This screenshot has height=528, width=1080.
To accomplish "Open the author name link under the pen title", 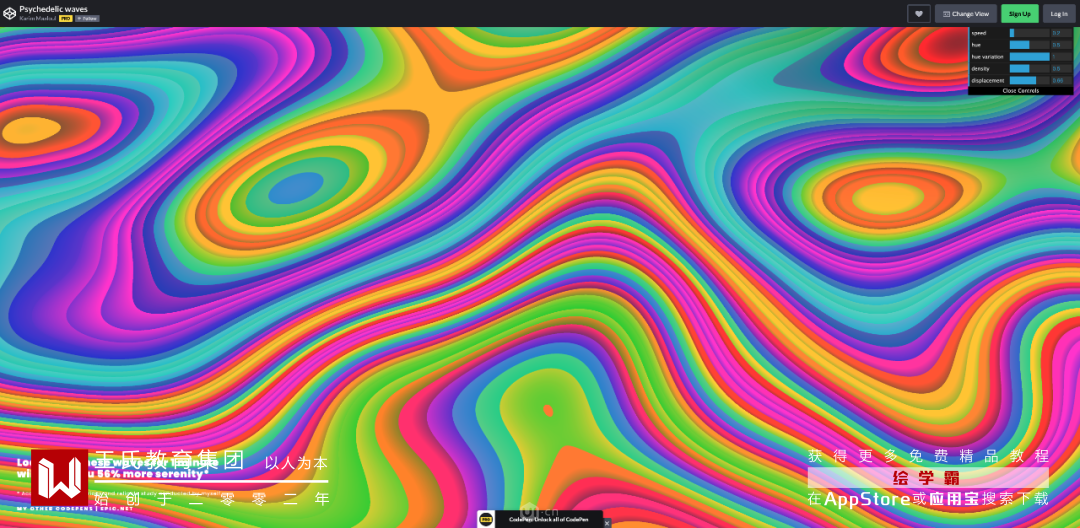I will point(38,19).
